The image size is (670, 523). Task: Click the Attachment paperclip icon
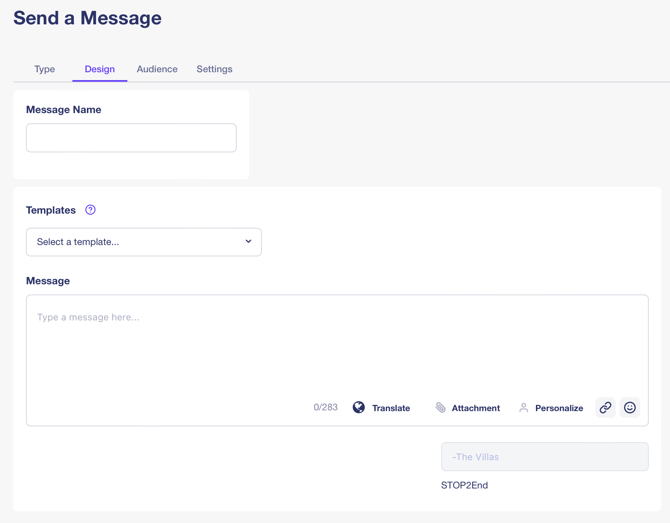pyautogui.click(x=440, y=408)
